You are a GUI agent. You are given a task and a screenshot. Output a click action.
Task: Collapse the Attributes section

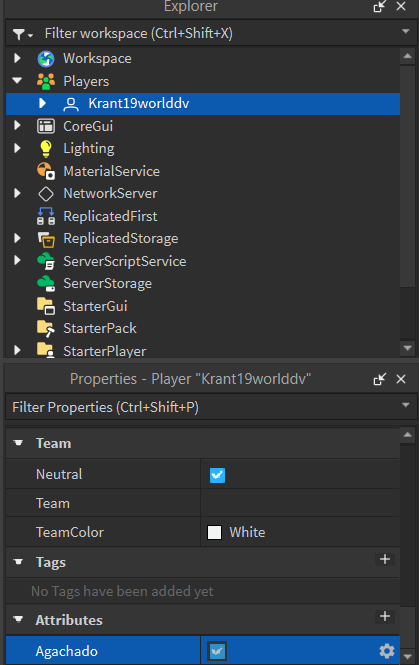(18, 620)
